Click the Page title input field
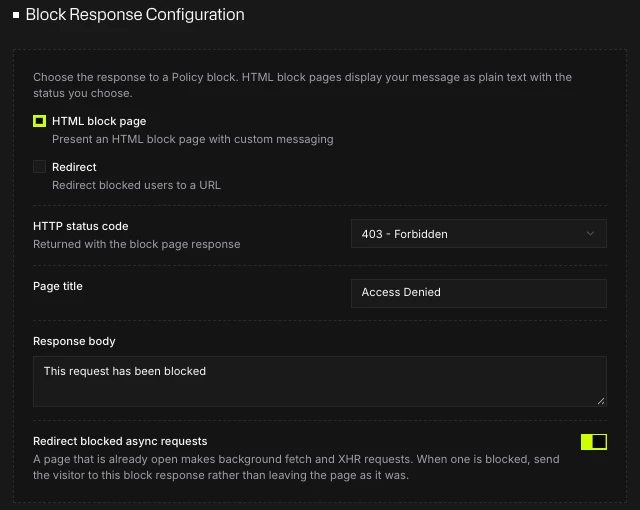 pos(478,293)
